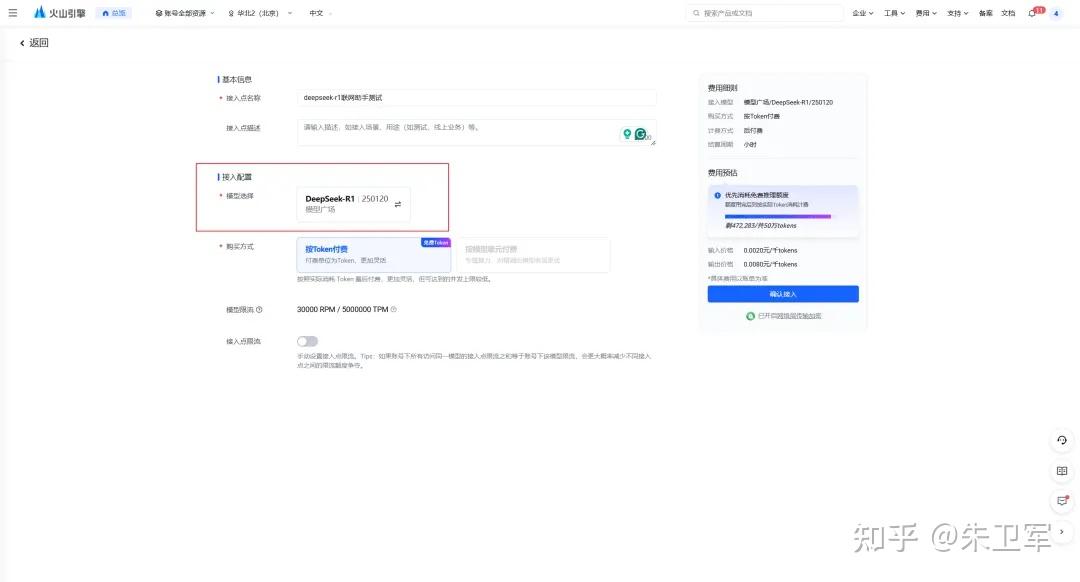
Task: Click the green shield icon under 确认接入
Action: pos(750,316)
